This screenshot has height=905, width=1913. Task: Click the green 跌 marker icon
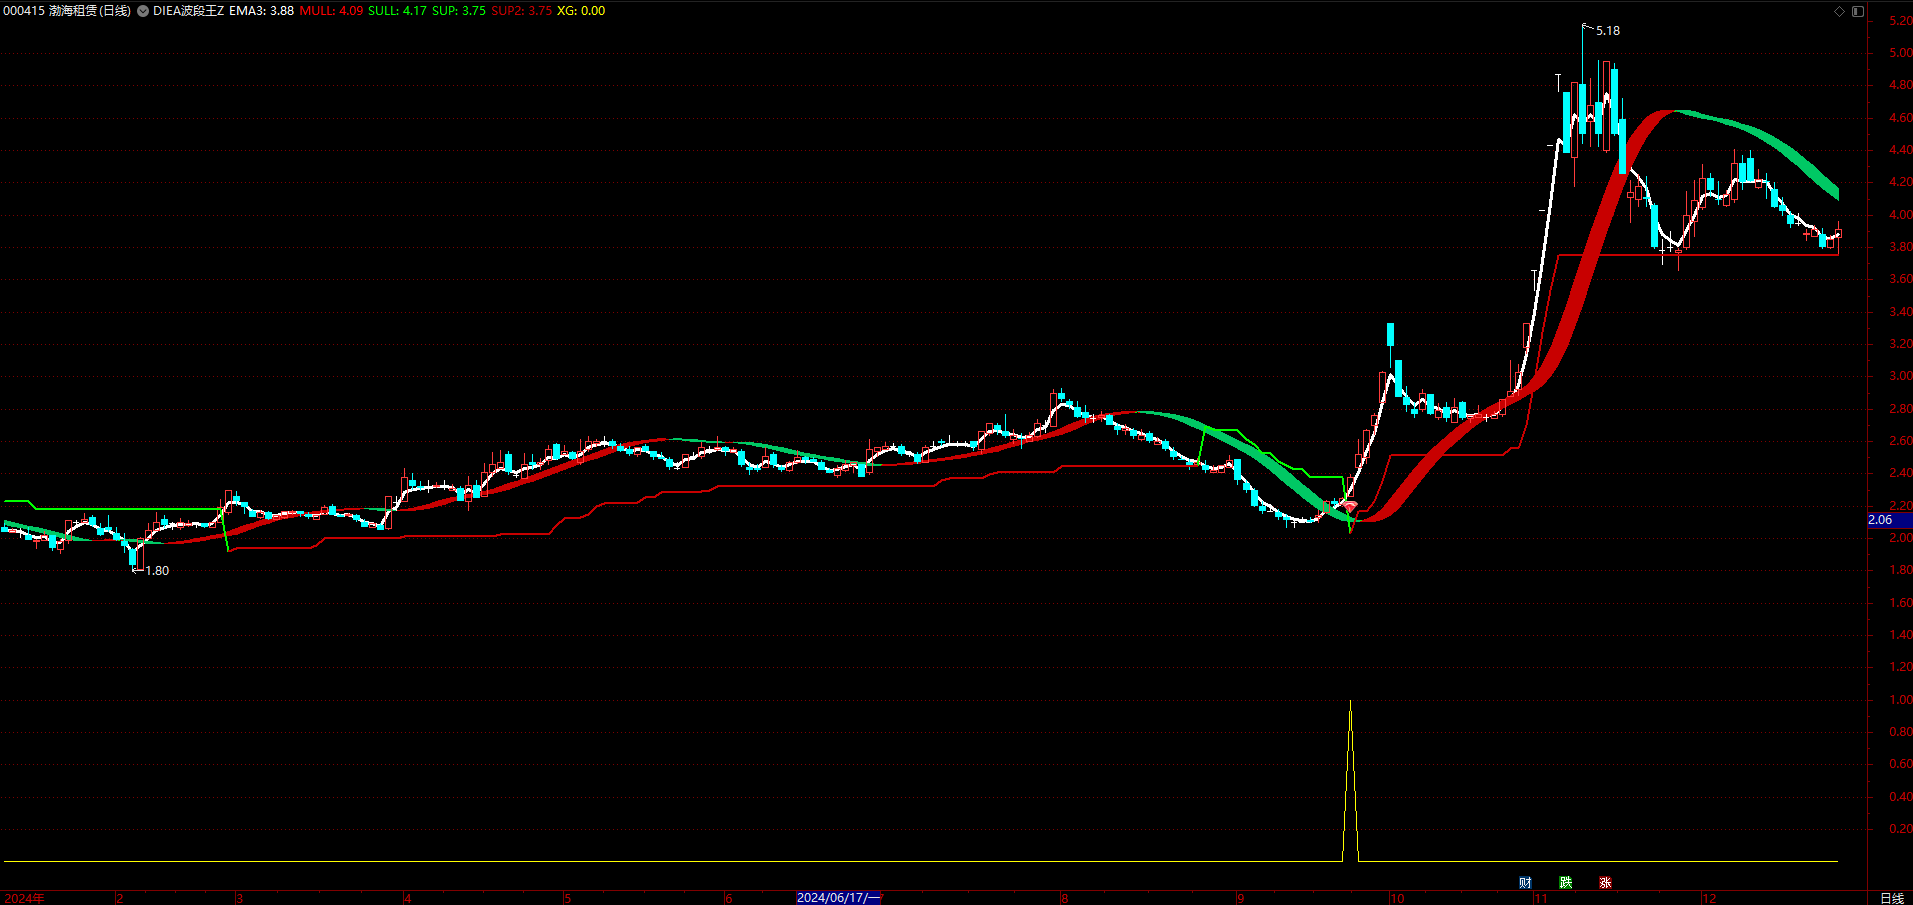pyautogui.click(x=1565, y=882)
